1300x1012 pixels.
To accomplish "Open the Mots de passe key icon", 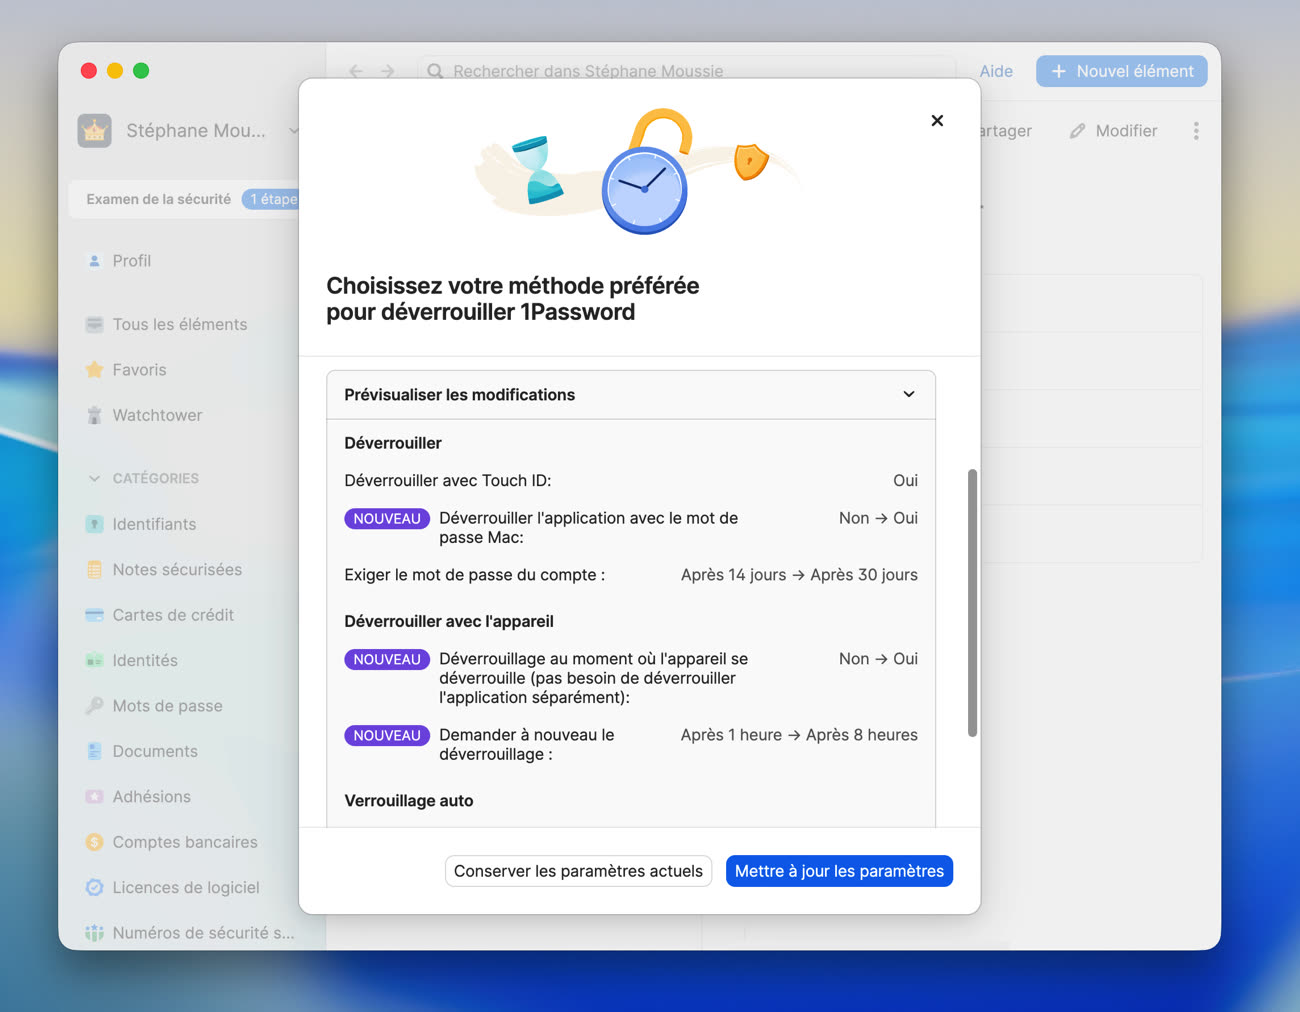I will click(95, 706).
